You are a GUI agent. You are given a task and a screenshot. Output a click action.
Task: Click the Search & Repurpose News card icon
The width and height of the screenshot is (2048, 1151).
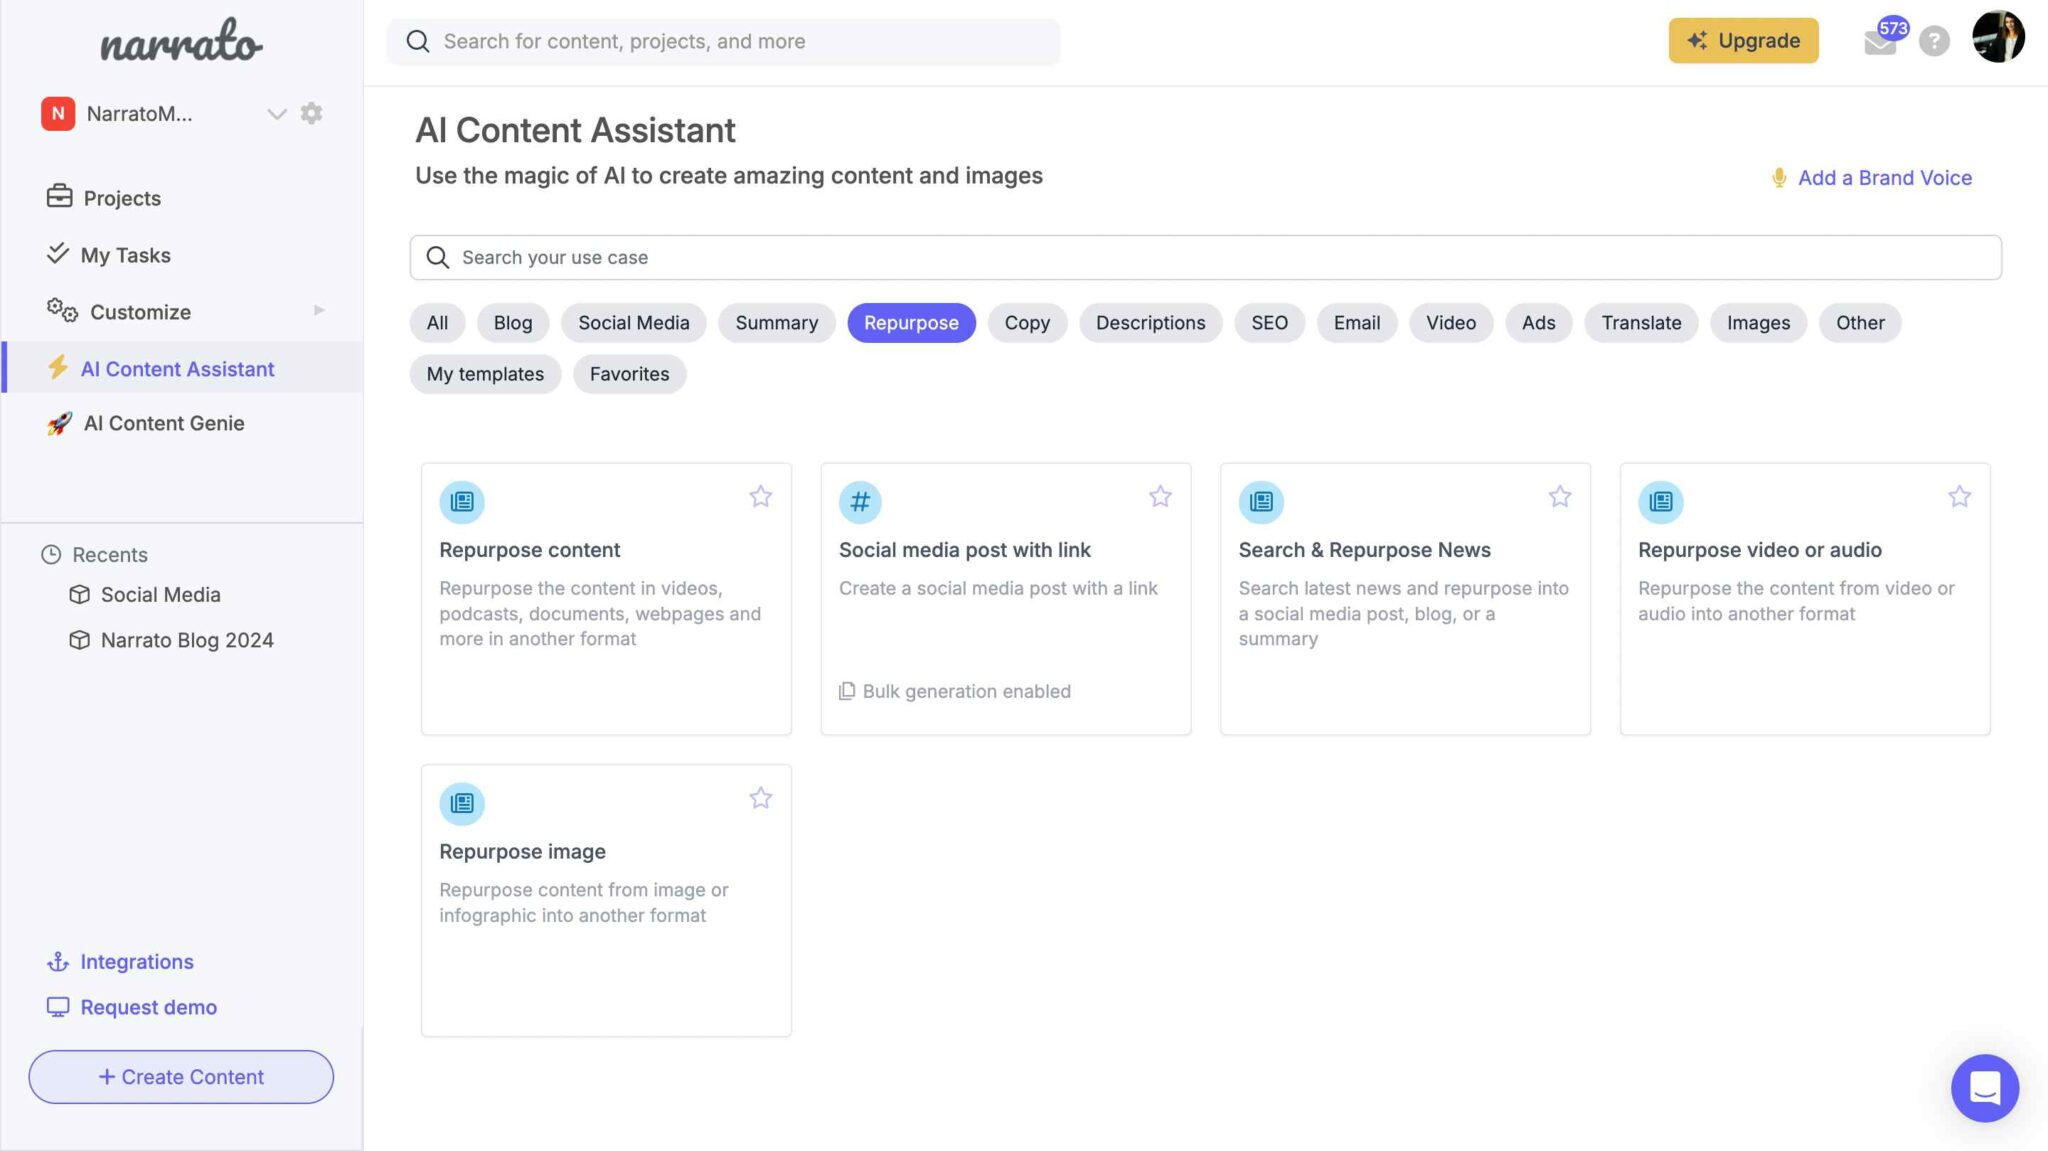[1261, 502]
